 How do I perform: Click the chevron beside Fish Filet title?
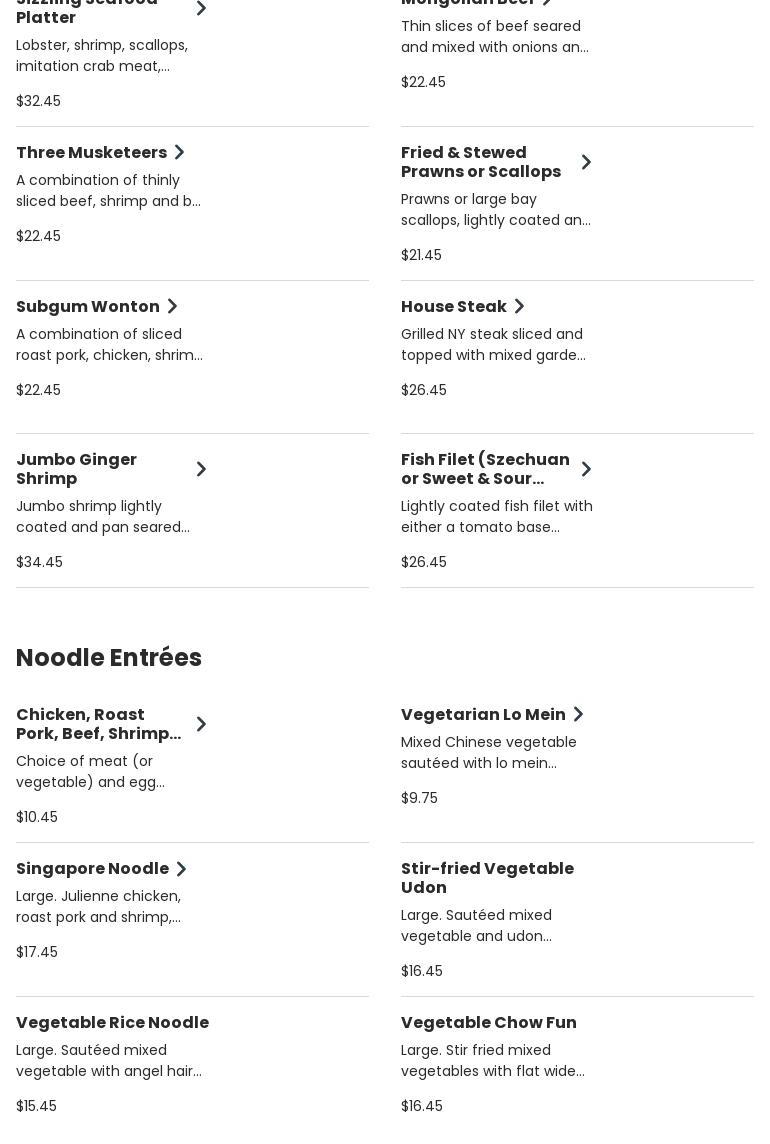[586, 469]
